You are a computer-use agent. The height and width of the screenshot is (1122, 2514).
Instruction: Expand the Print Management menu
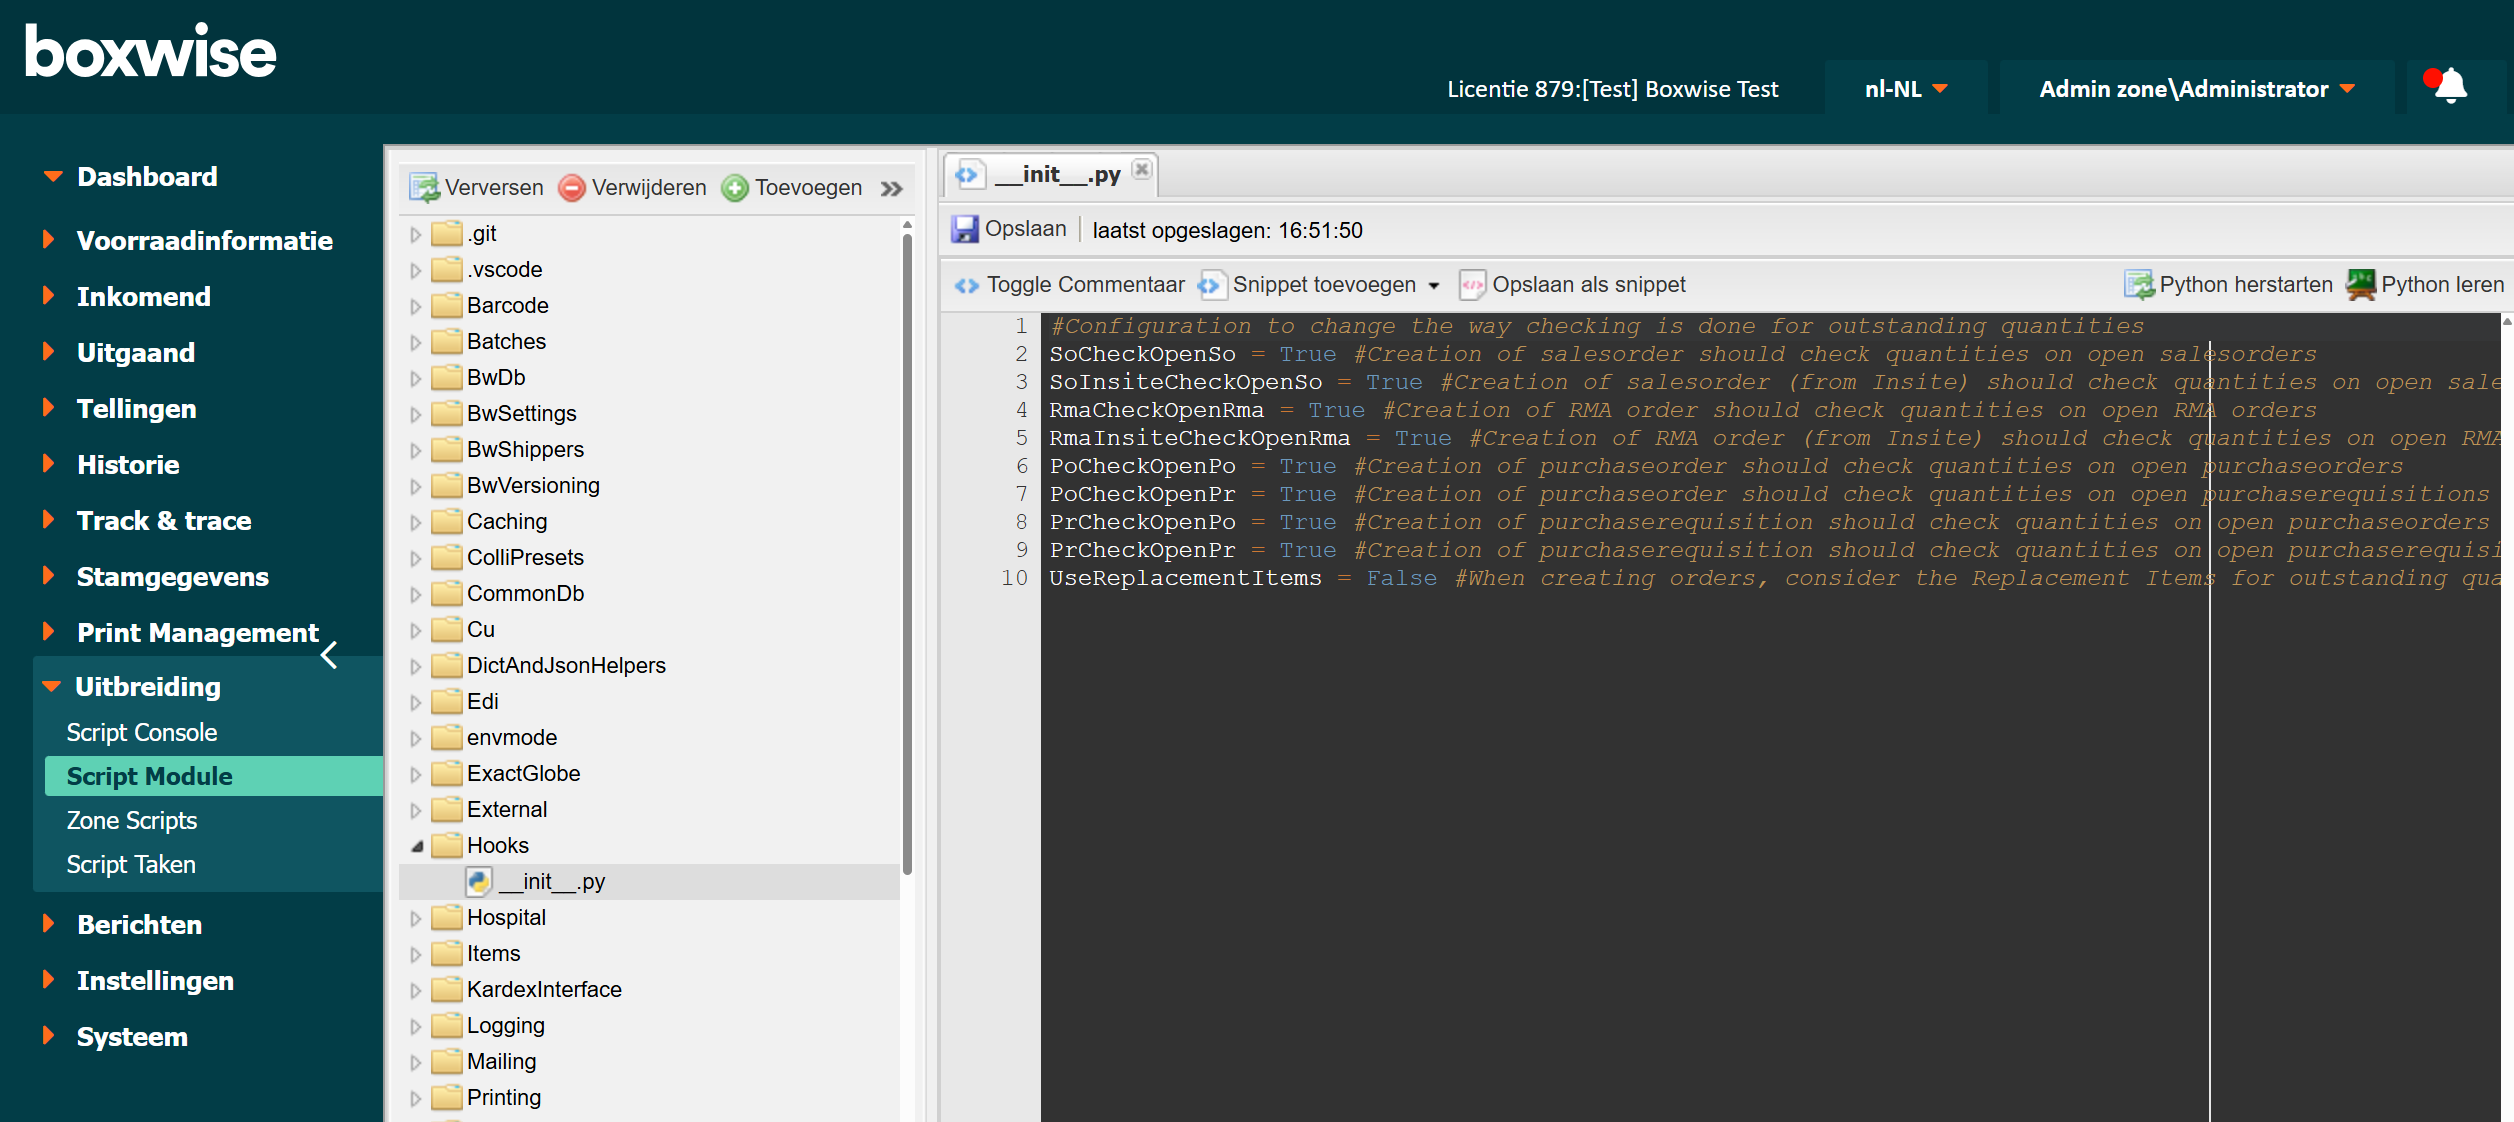point(197,633)
